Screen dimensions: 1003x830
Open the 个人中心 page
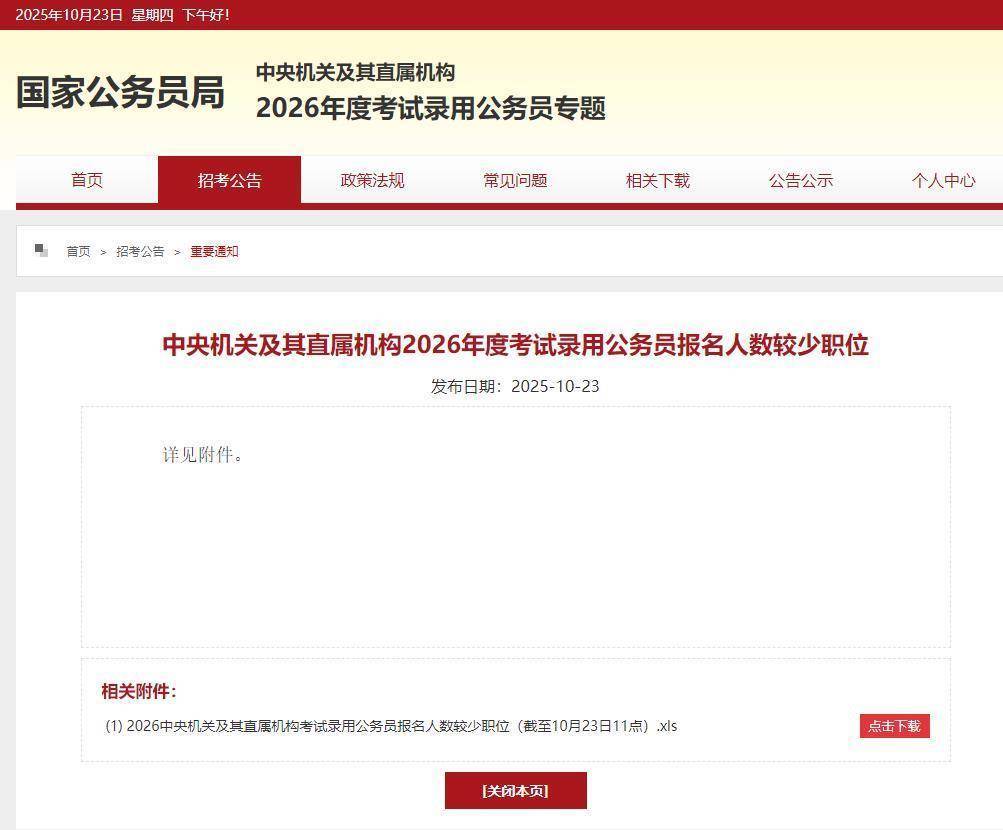(x=942, y=180)
